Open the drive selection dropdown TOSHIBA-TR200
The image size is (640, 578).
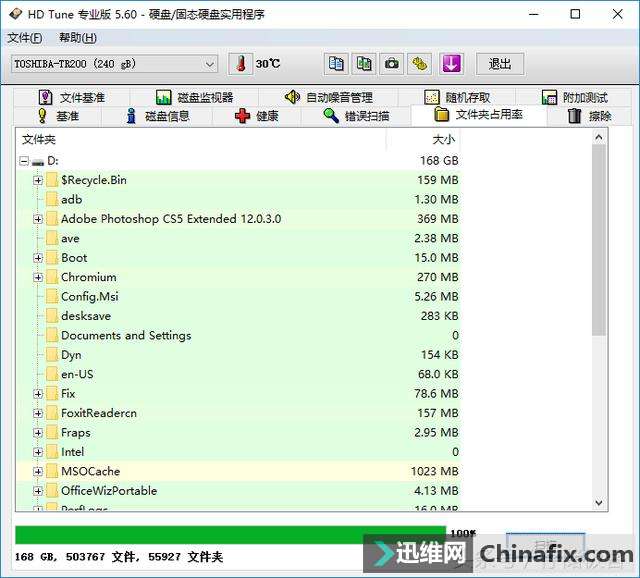point(114,64)
